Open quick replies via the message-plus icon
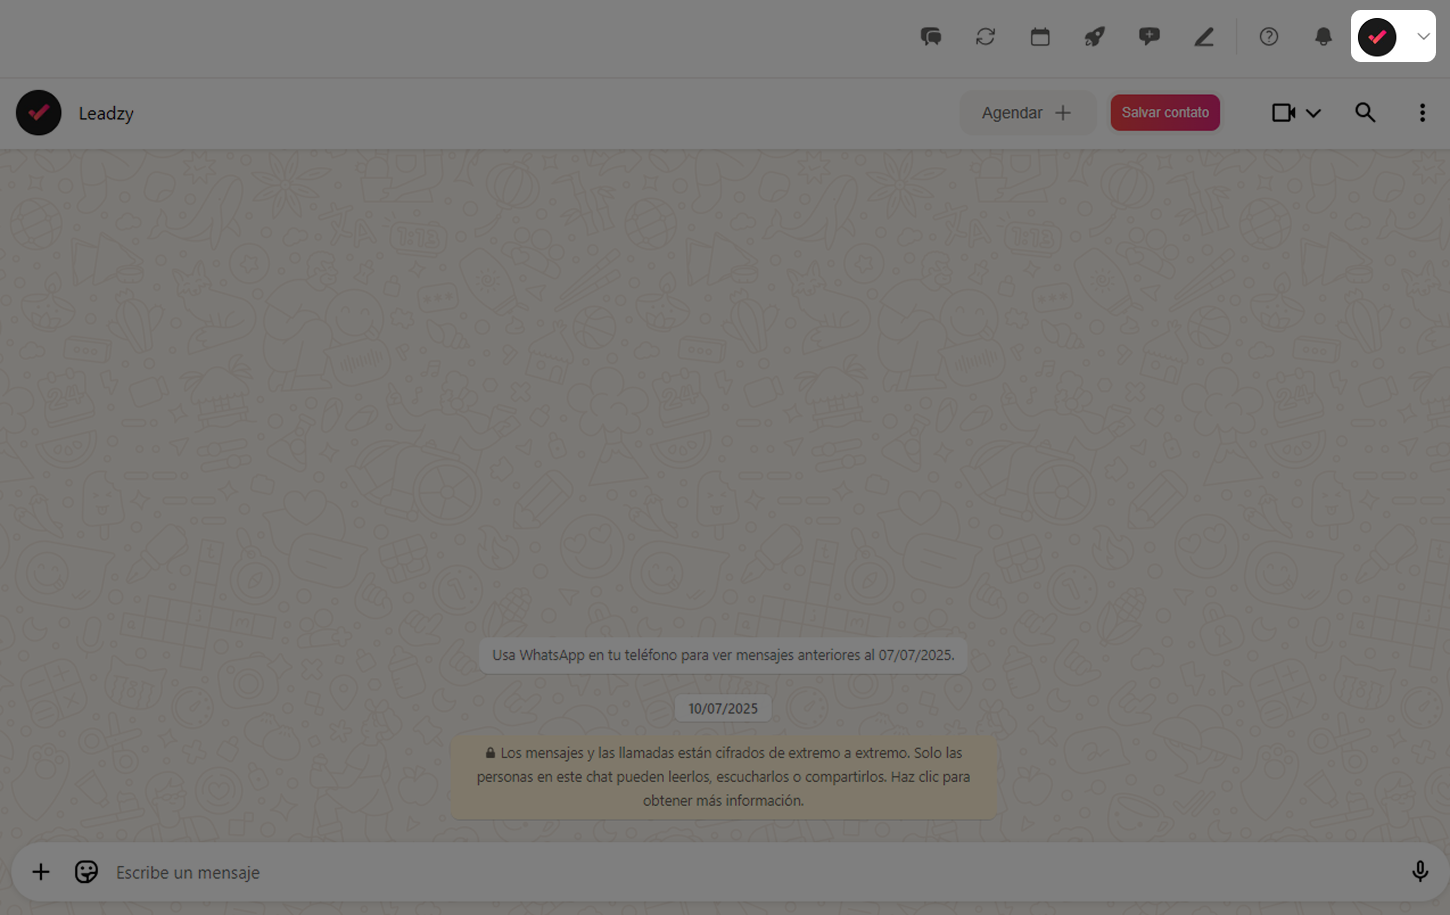Screen dimensions: 1450x915 (1149, 36)
